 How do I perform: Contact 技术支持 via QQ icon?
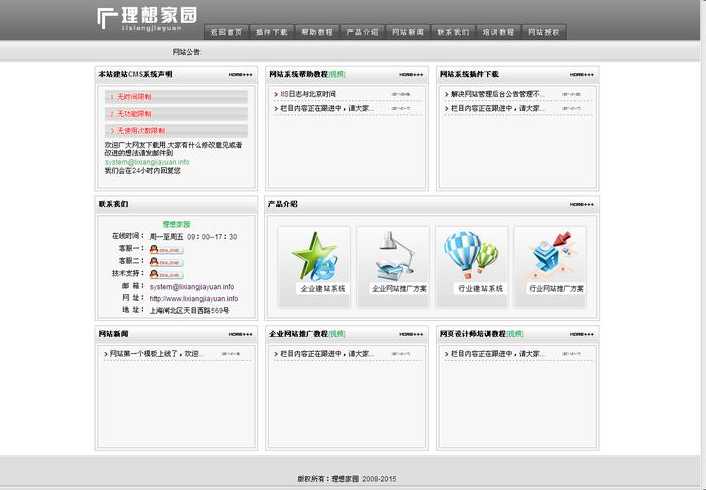[166, 274]
